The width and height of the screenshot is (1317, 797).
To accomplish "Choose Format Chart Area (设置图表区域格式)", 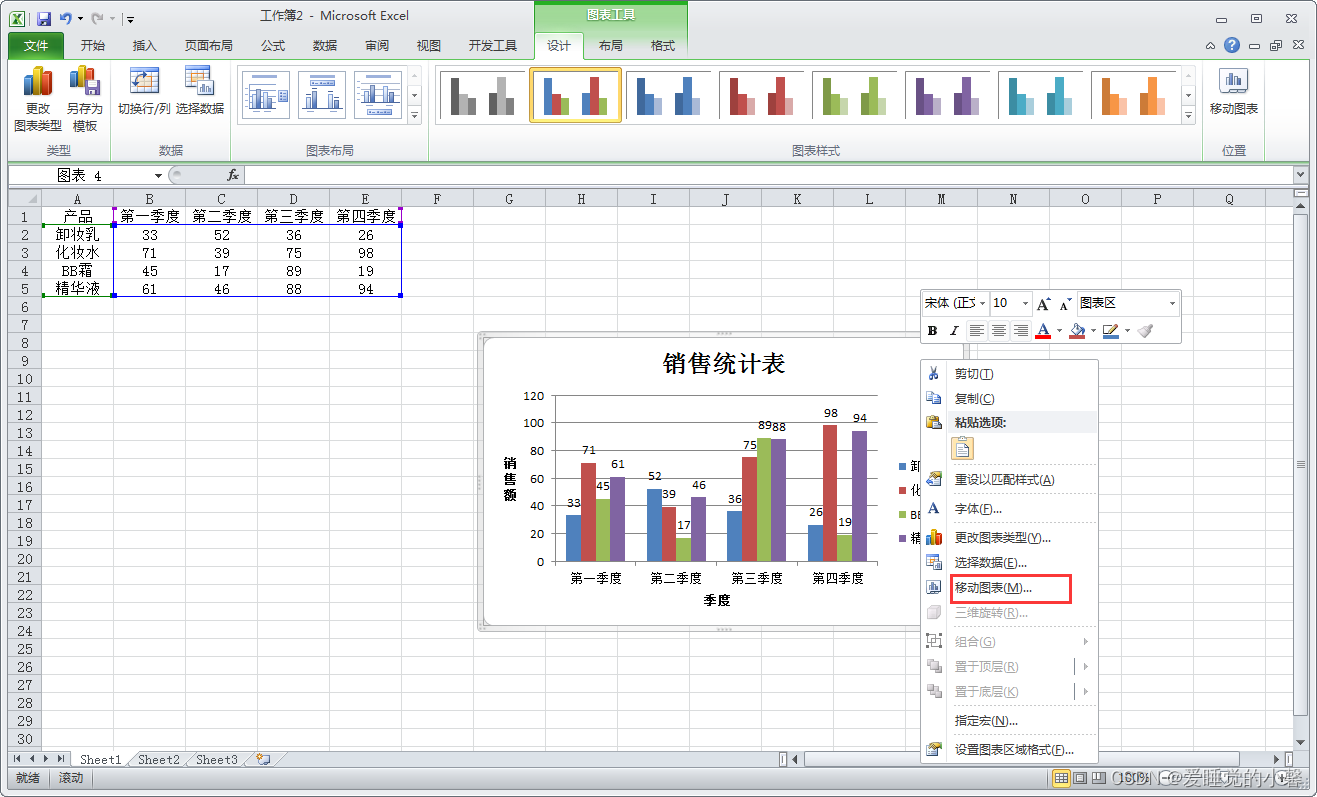I will point(1009,749).
